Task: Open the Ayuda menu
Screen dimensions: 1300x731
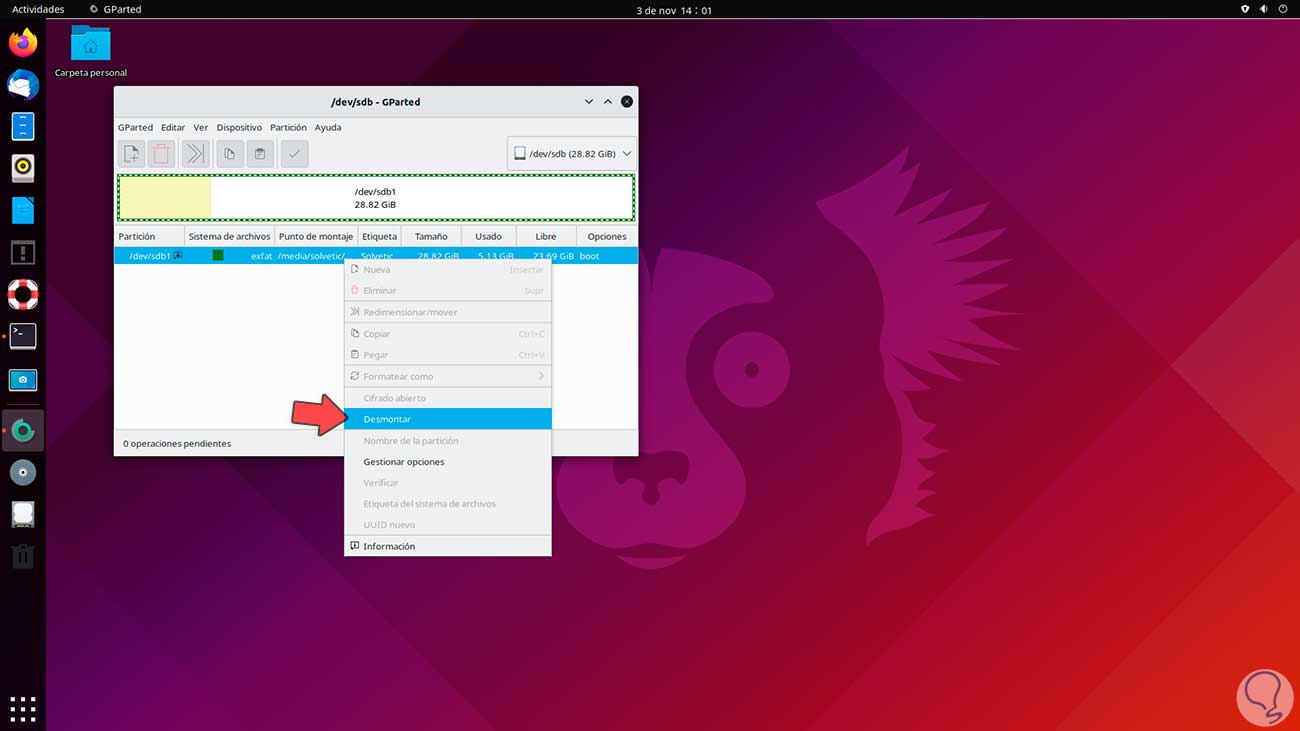Action: (x=328, y=128)
